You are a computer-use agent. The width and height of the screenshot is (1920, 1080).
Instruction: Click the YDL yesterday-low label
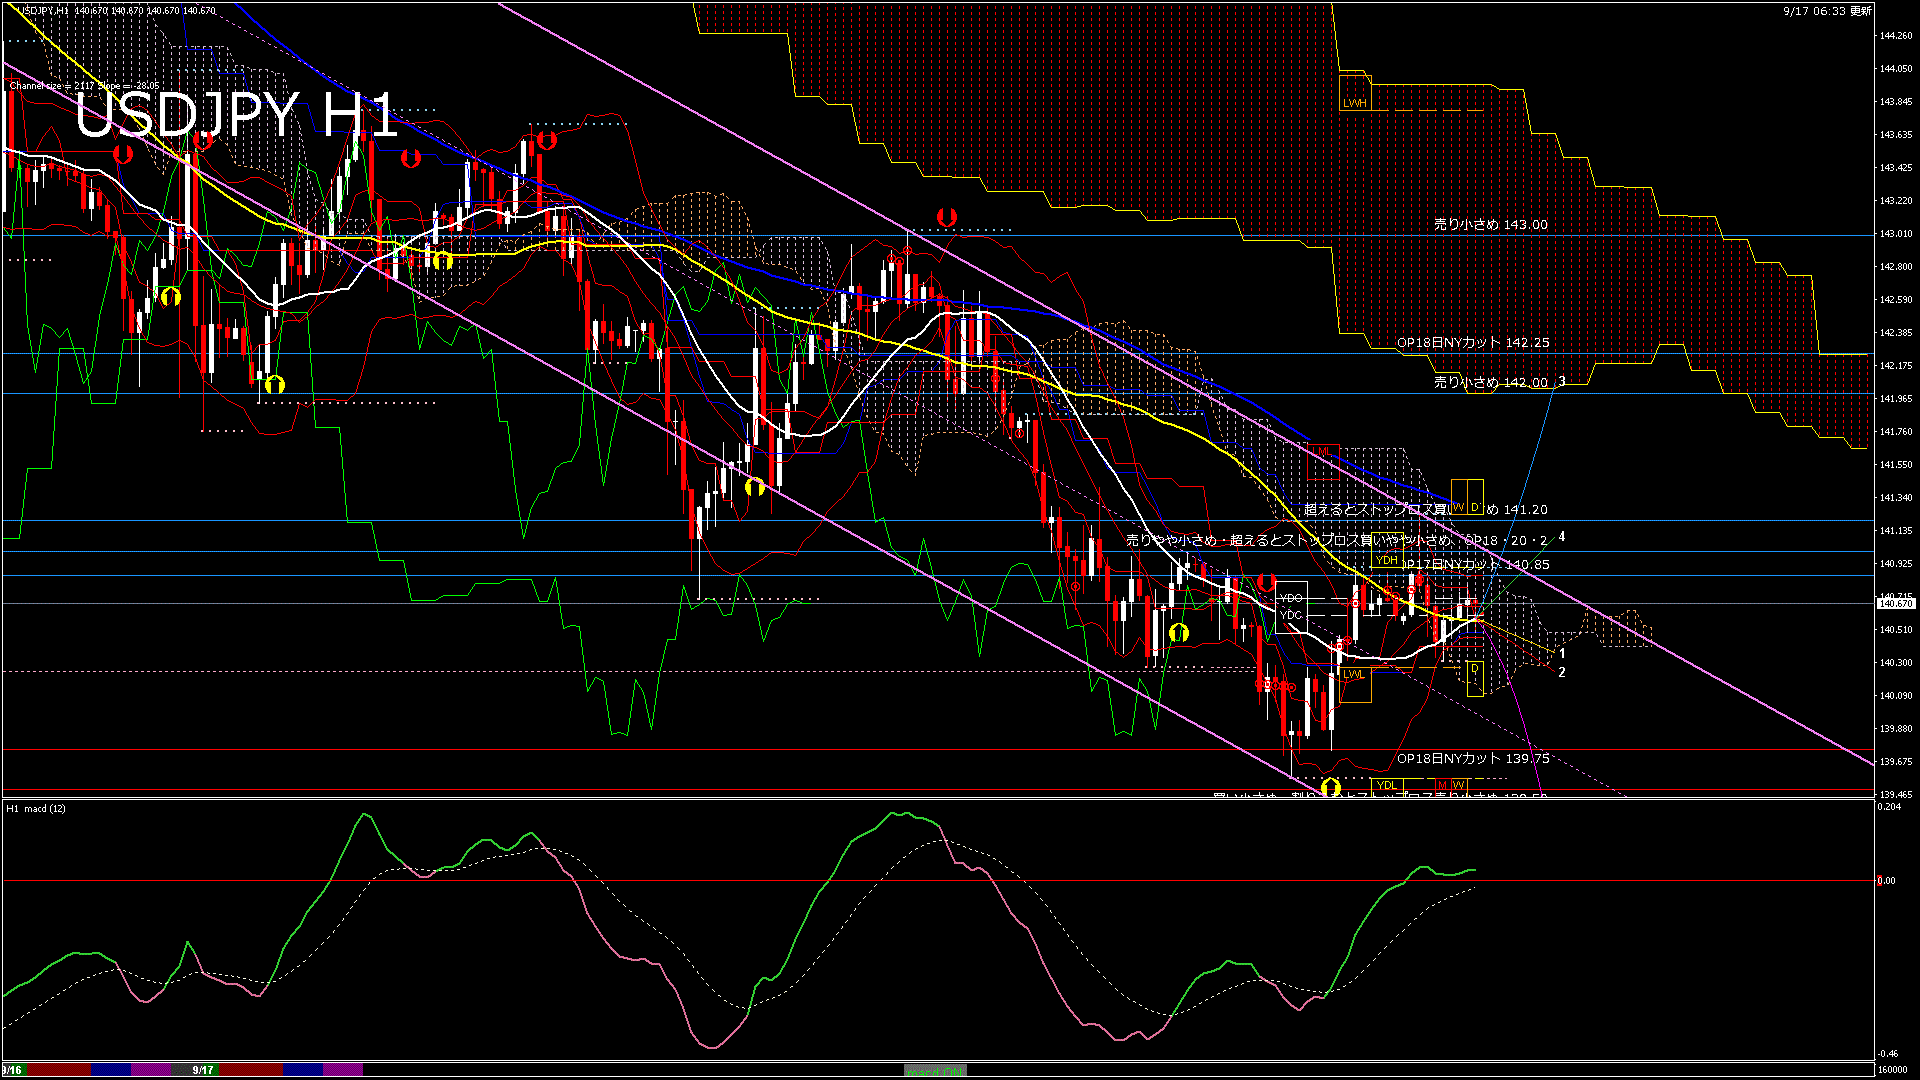(1386, 785)
